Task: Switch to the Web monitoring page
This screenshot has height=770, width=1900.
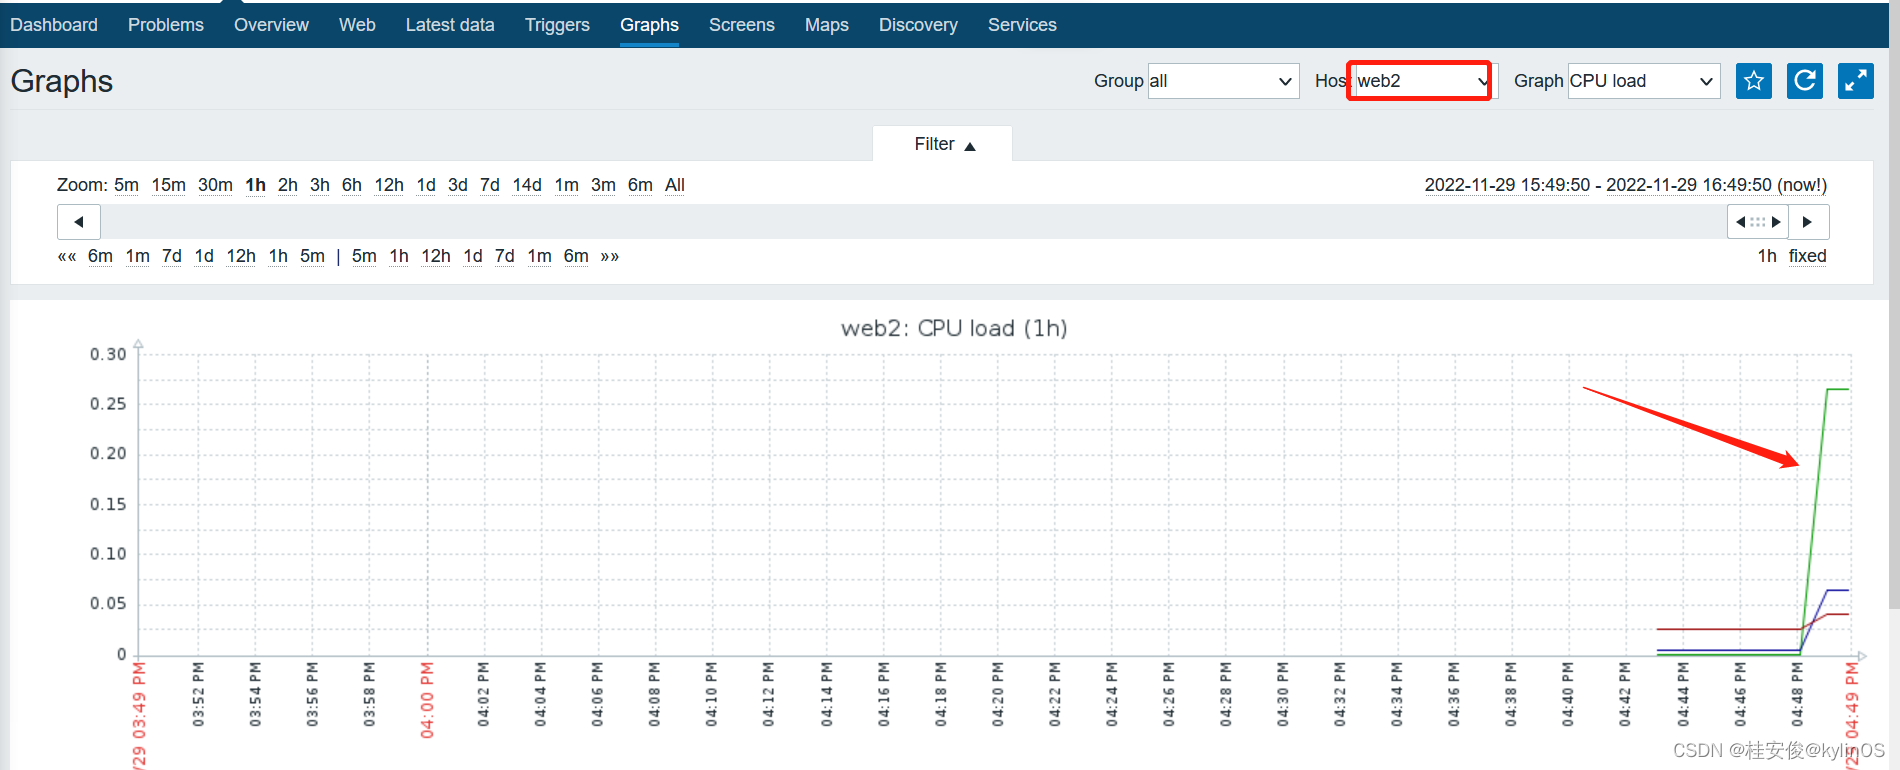Action: click(x=357, y=25)
